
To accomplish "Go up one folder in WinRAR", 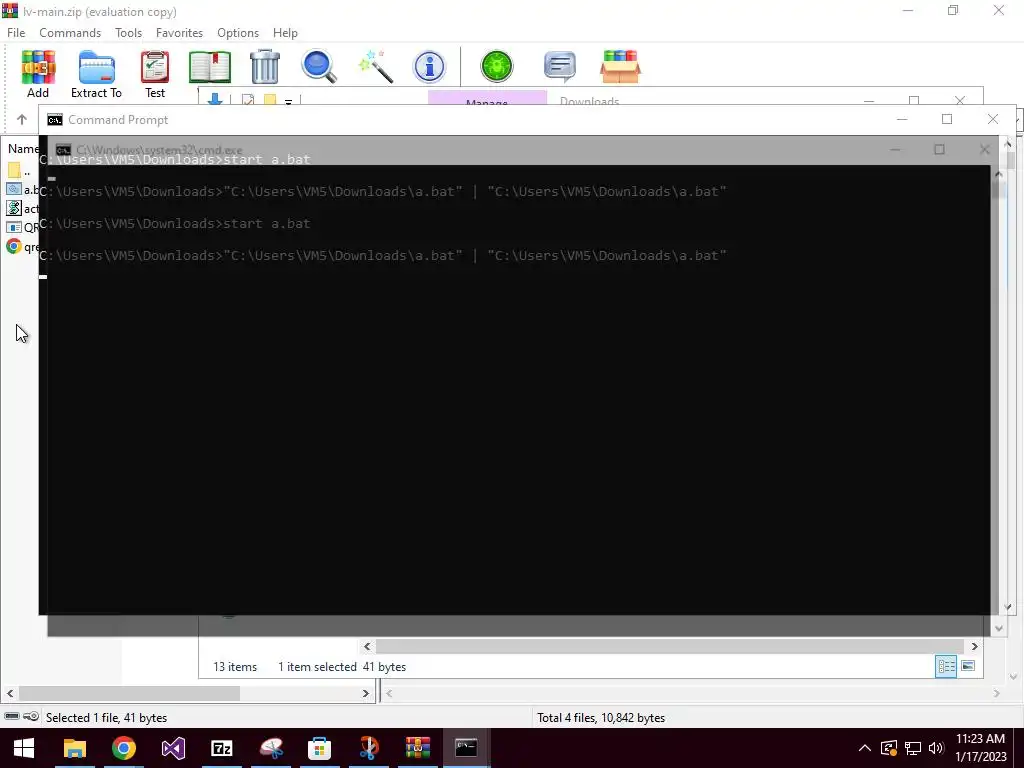I will click(22, 120).
